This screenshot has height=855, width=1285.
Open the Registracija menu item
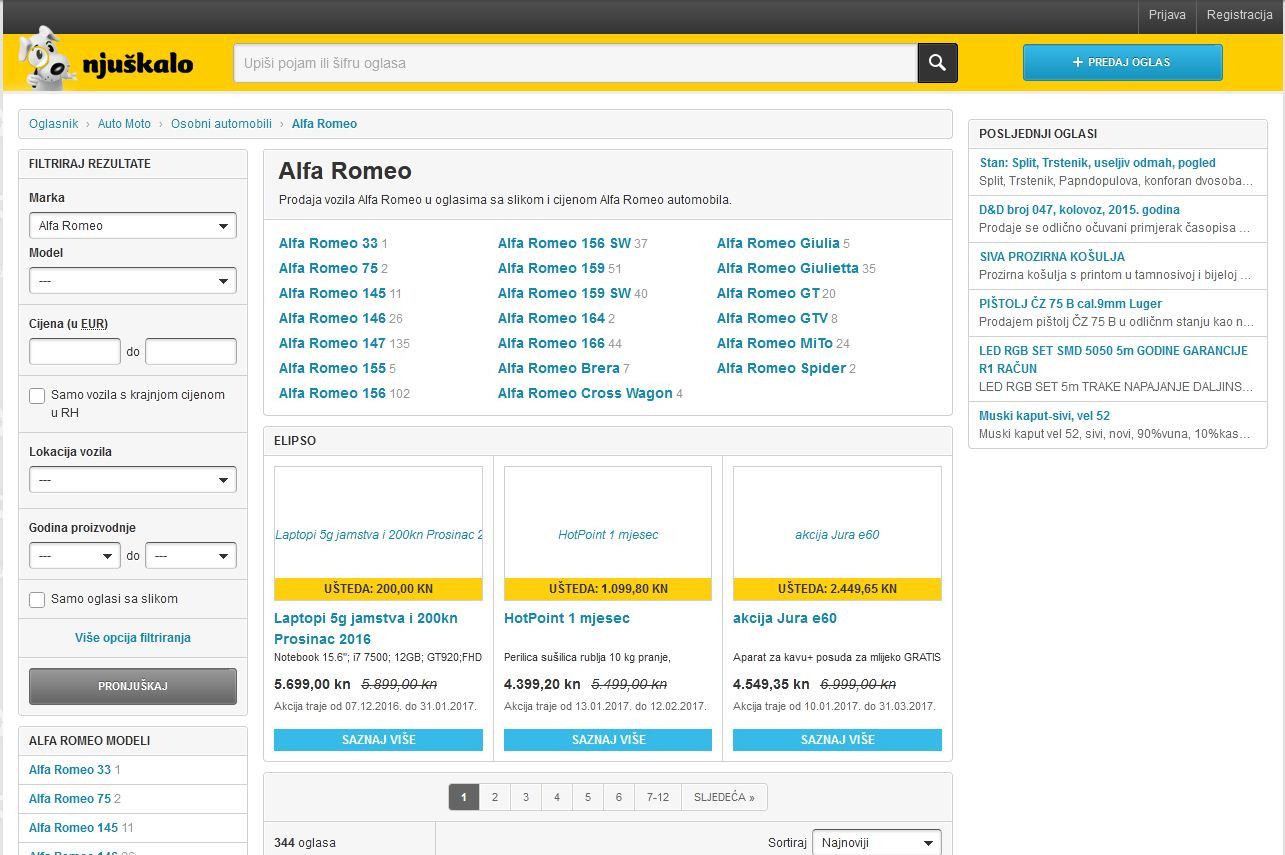1239,15
